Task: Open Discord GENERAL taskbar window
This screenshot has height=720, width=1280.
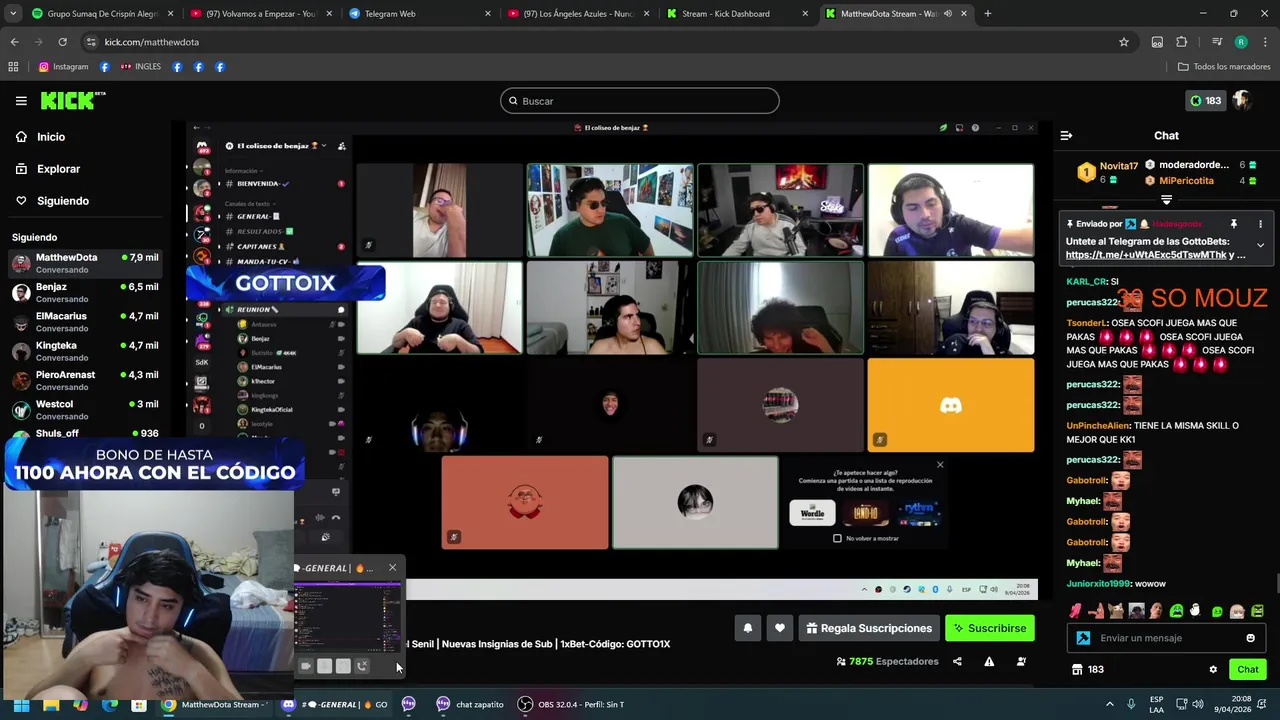Action: pyautogui.click(x=335, y=704)
